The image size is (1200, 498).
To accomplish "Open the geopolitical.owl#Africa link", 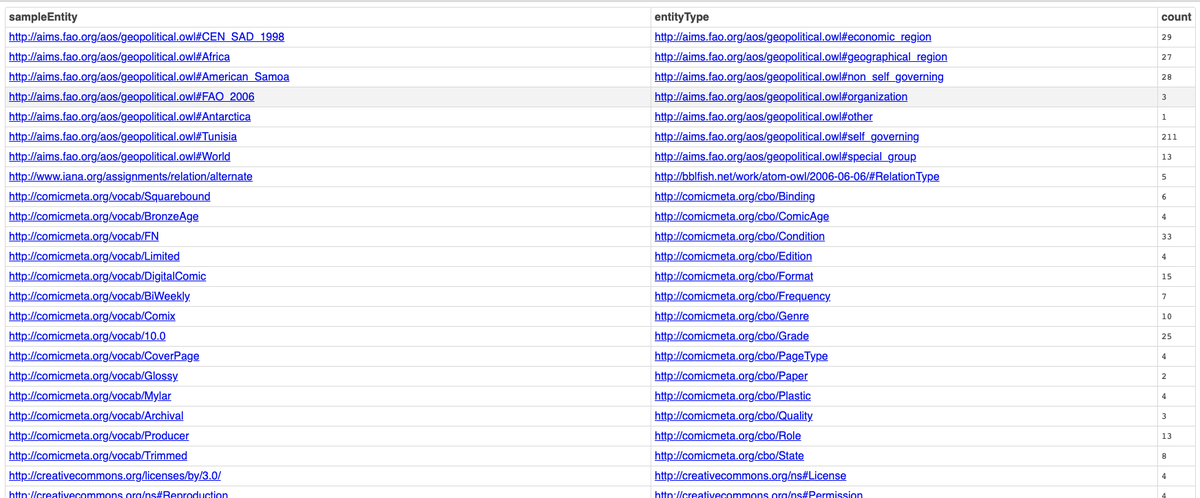I will [x=119, y=57].
